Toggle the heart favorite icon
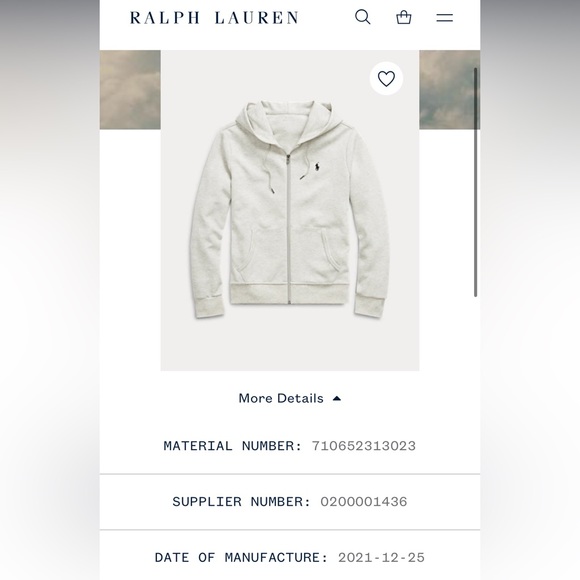This screenshot has height=580, width=580. coord(386,78)
